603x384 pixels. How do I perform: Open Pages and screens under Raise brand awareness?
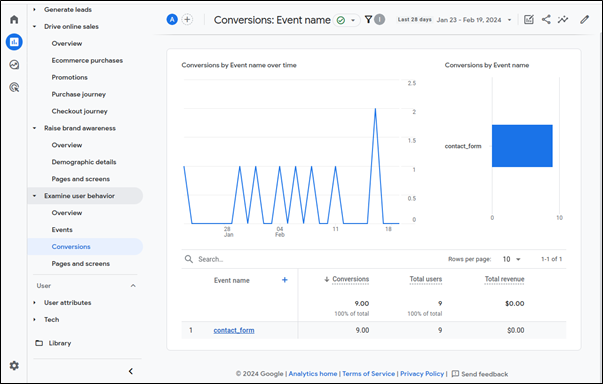coord(81,179)
